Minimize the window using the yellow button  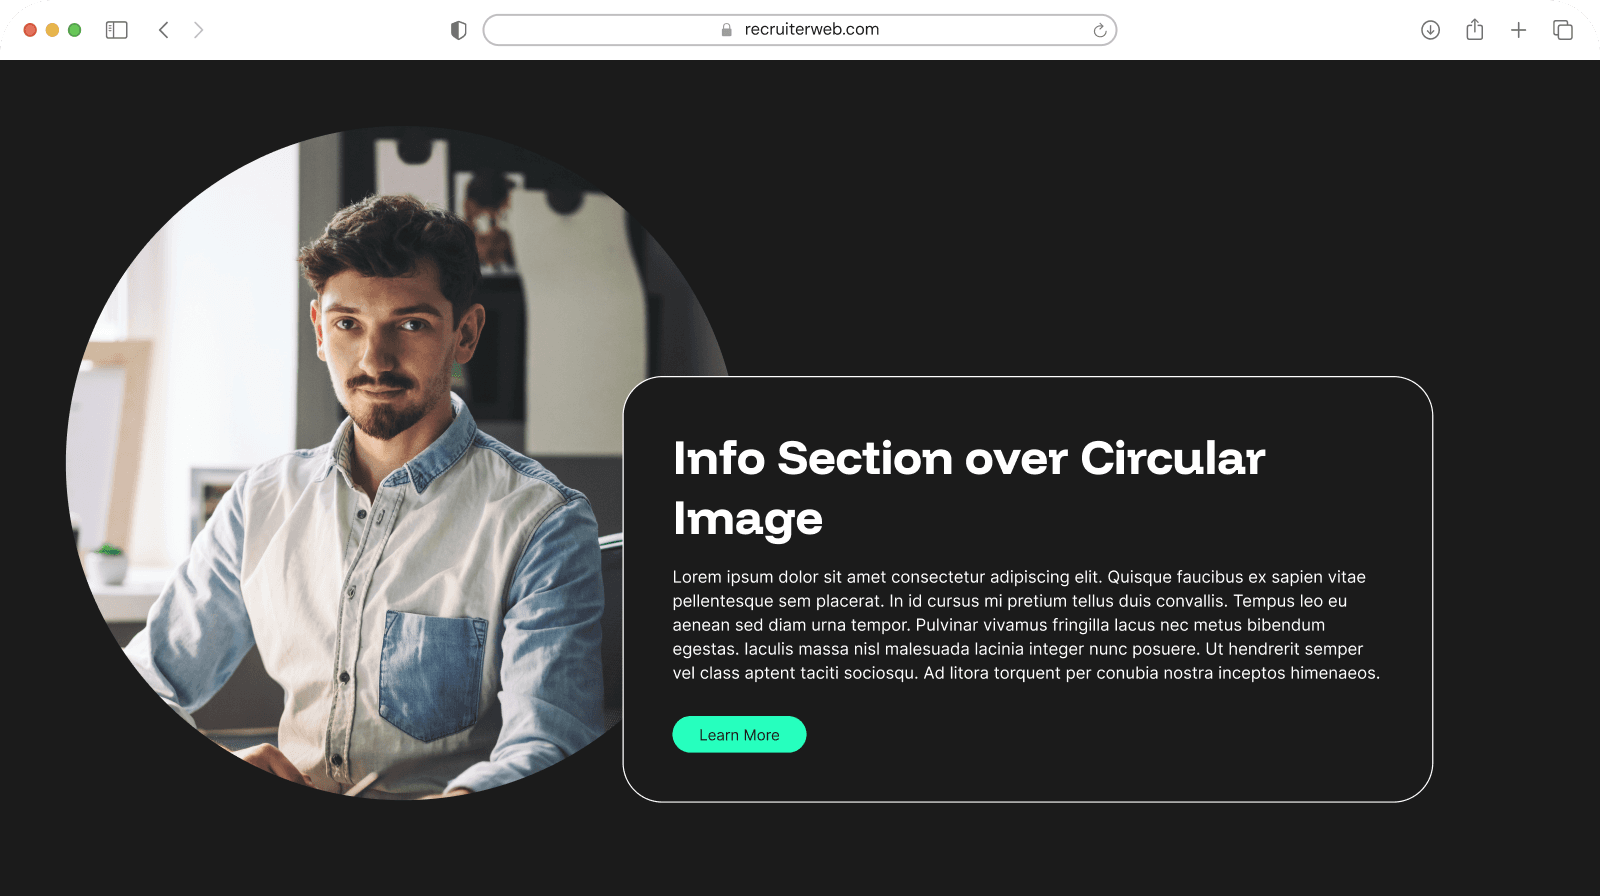coord(52,30)
